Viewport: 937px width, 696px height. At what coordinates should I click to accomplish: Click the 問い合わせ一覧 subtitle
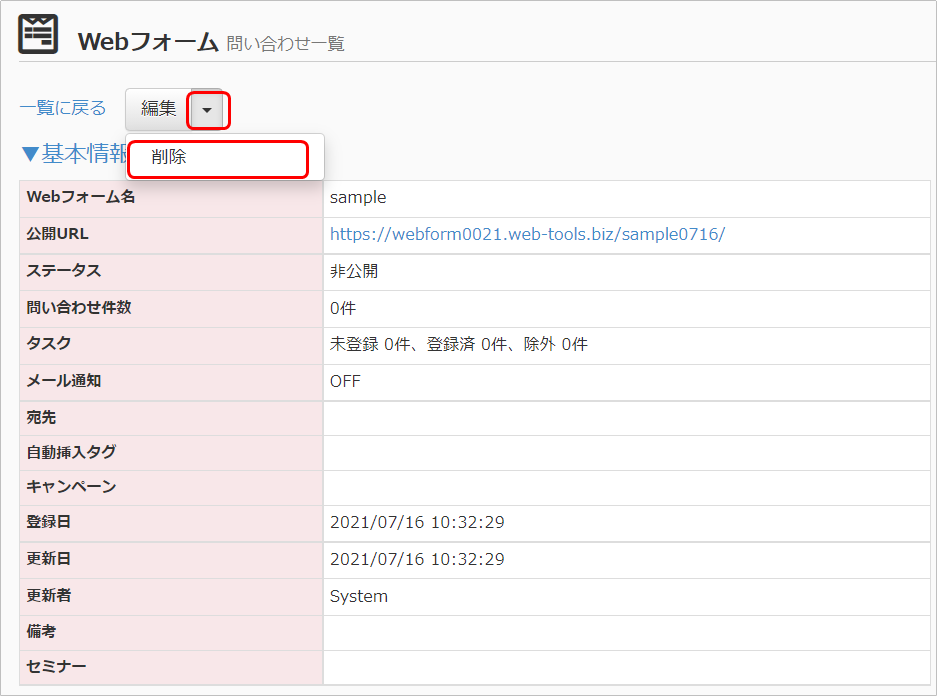[286, 44]
